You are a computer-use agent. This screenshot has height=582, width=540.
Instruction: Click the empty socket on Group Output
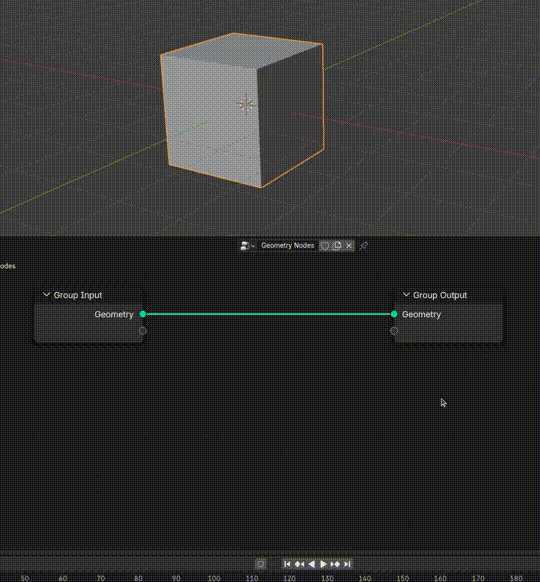pos(394,331)
